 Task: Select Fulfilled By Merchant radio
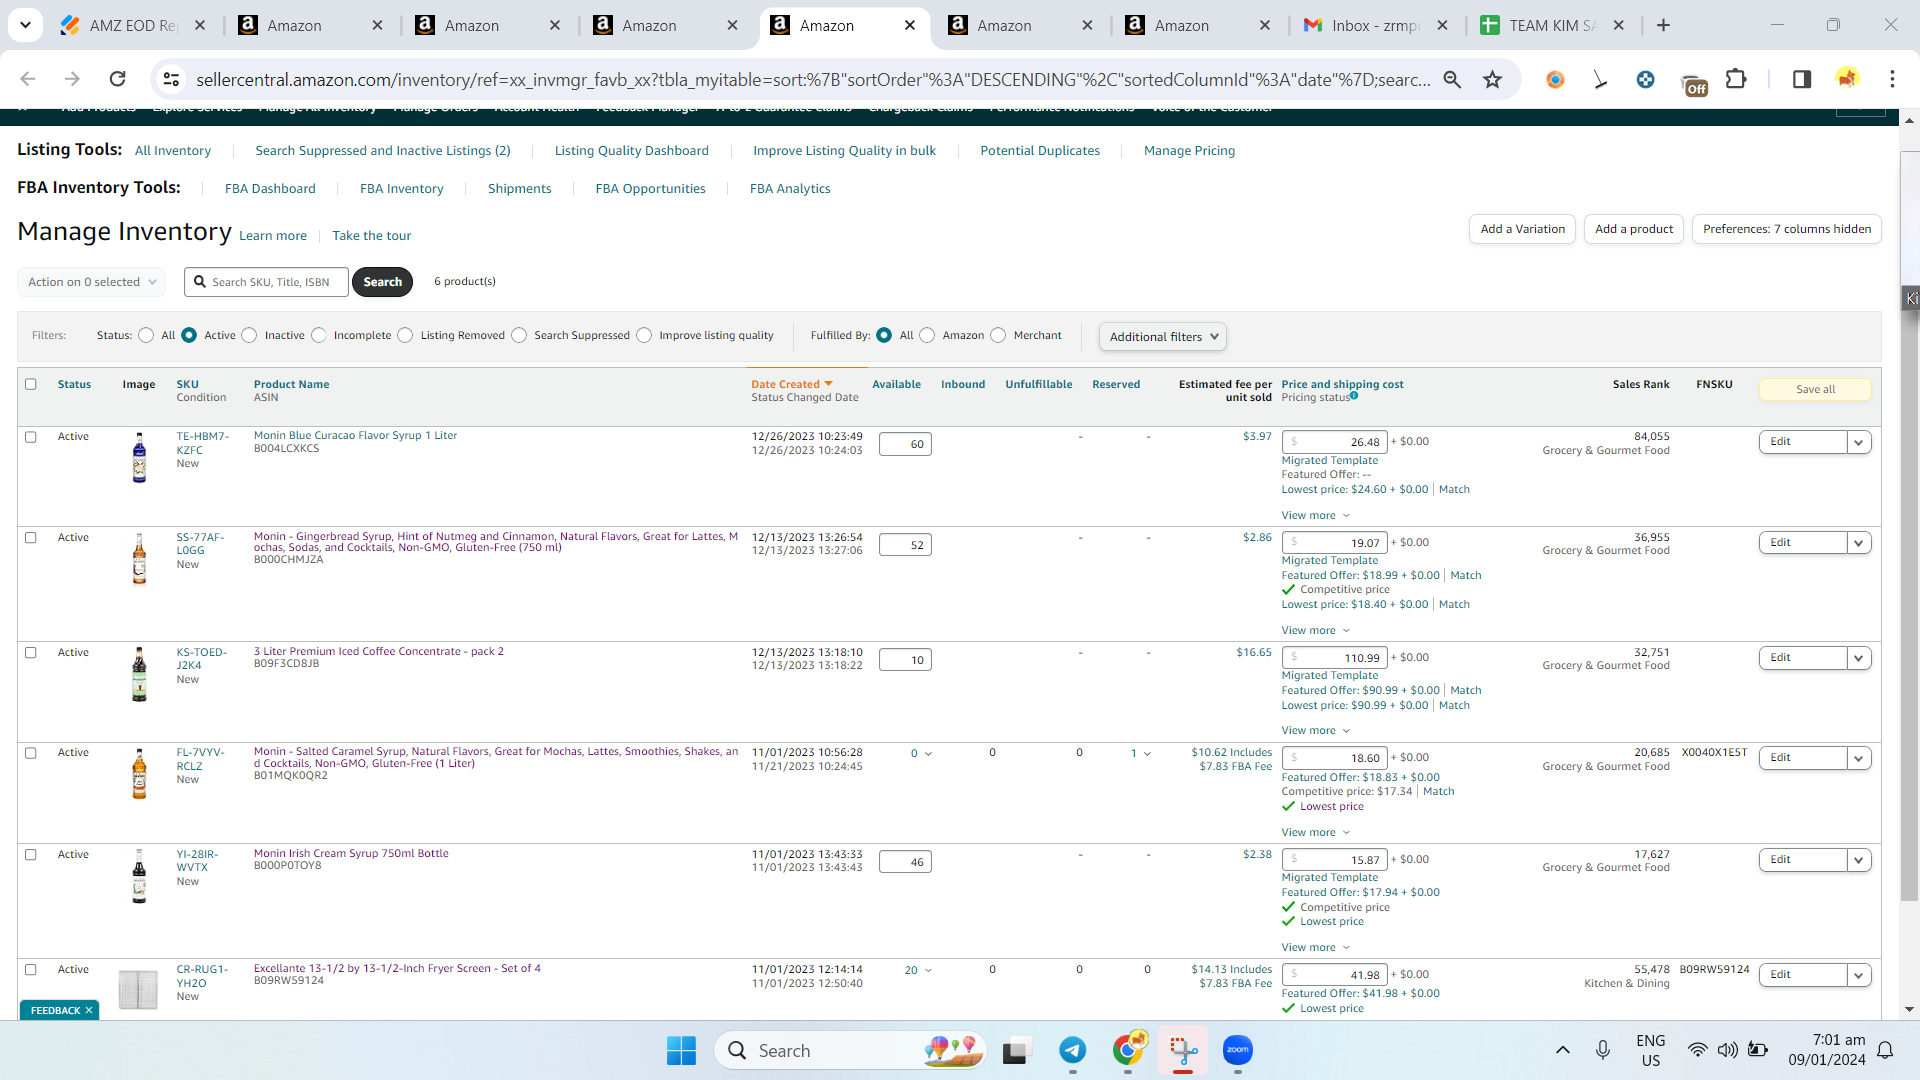(x=998, y=335)
